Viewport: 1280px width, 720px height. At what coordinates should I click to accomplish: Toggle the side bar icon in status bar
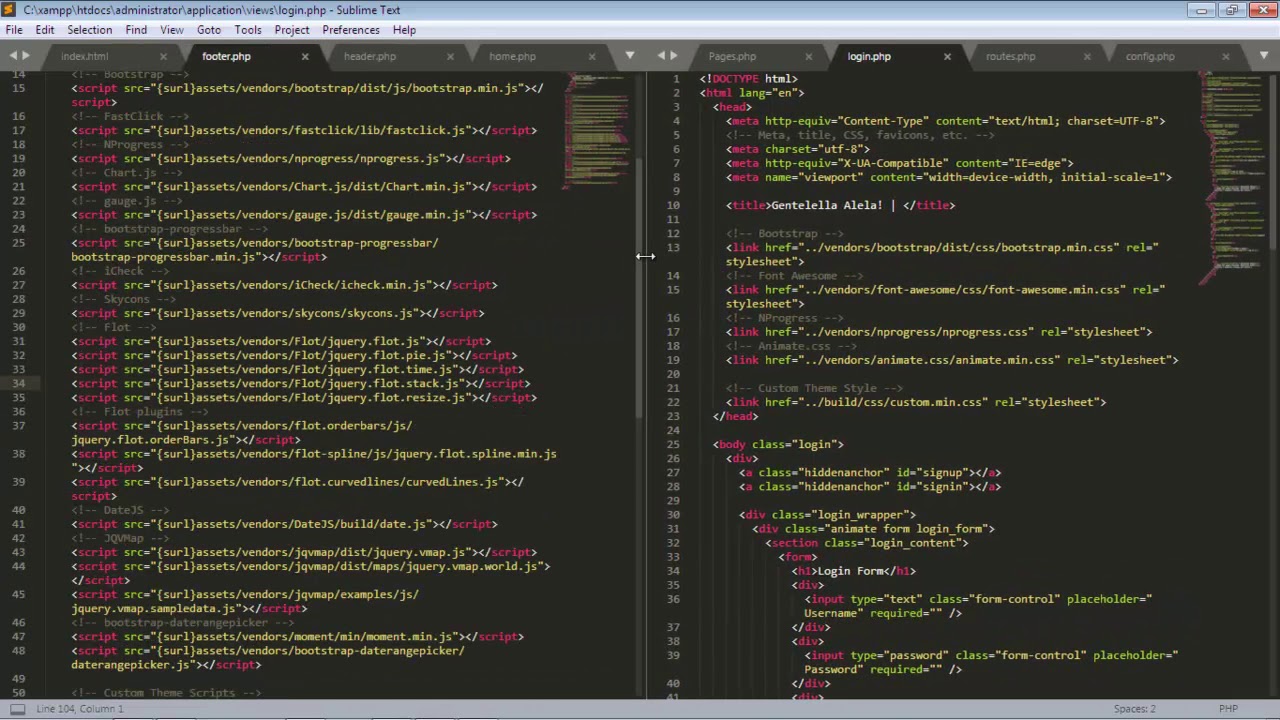click(x=17, y=709)
